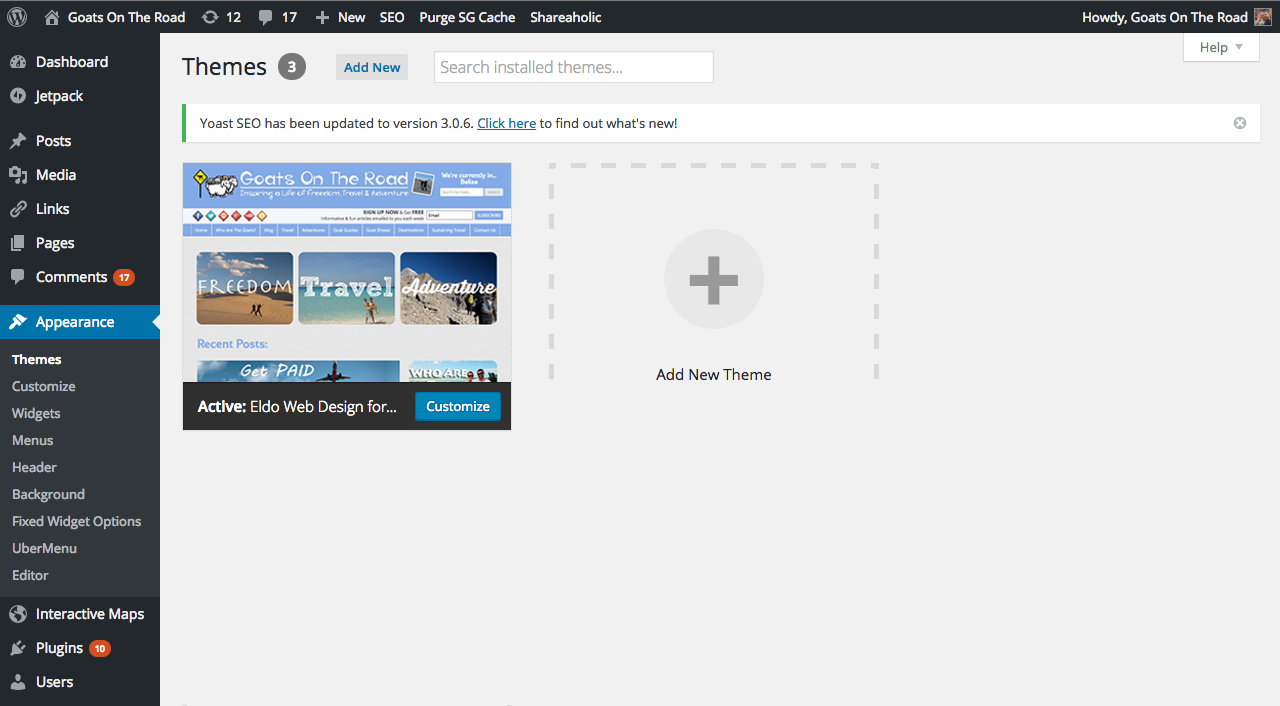Screen dimensions: 1280x706
Task: Dismiss the Yoast SEO update notice
Action: point(1240,123)
